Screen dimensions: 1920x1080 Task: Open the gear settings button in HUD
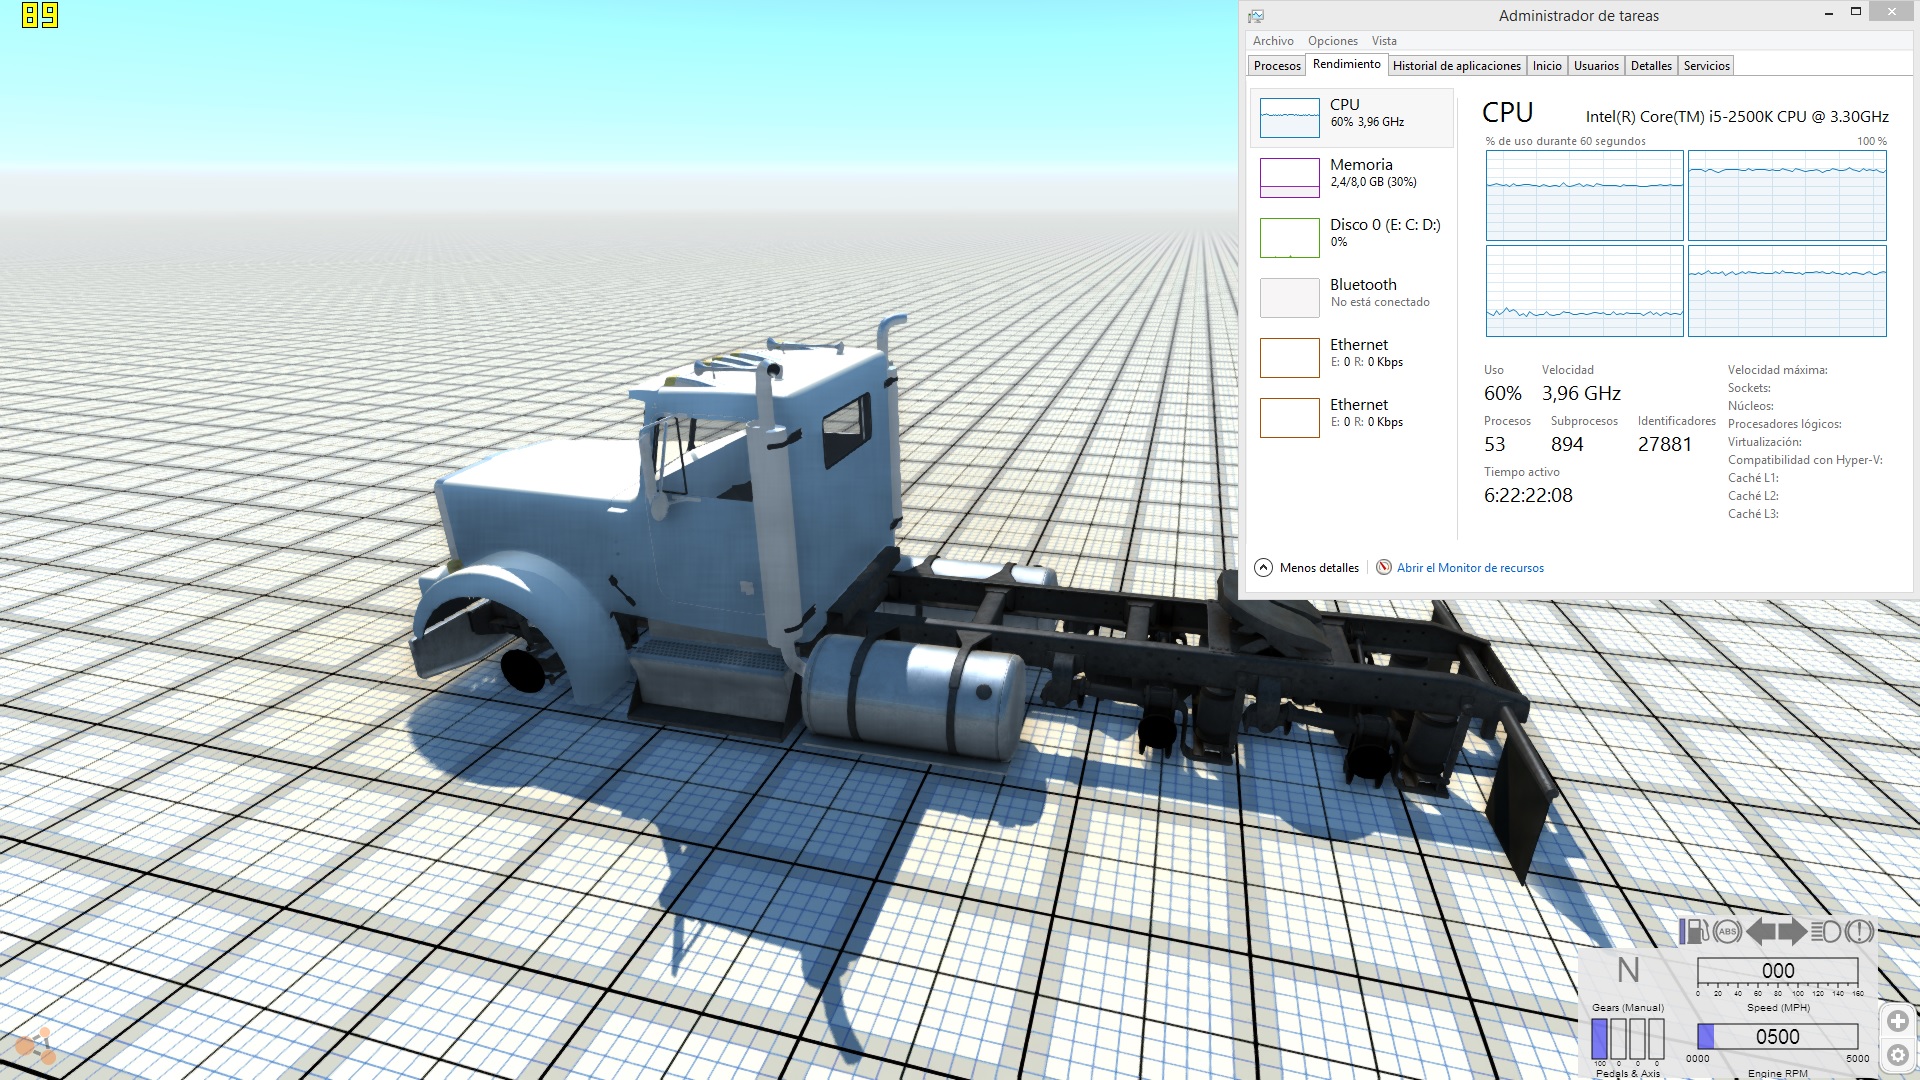pos(1897,1055)
